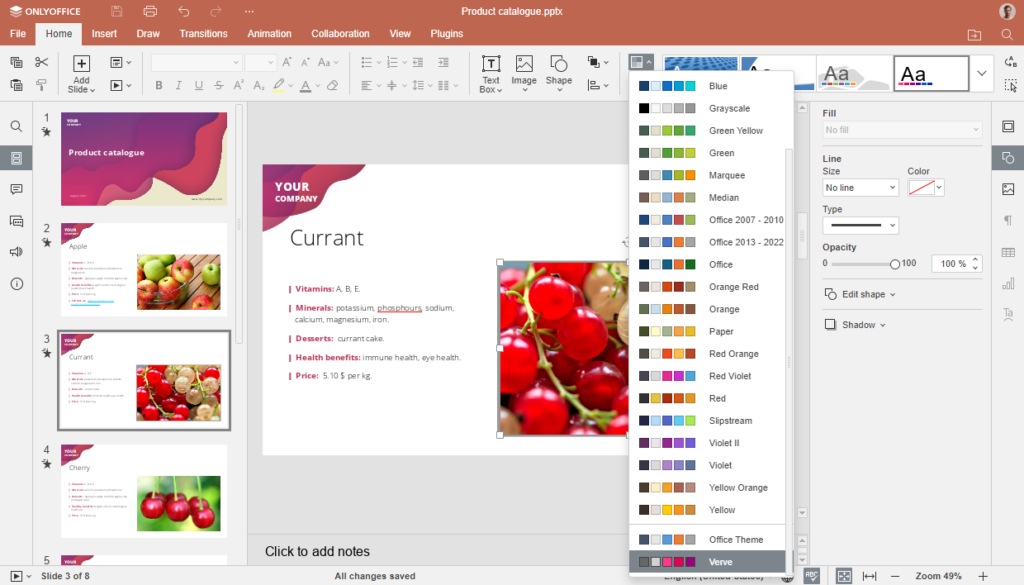Open Chart settings in right sidebar
1024x585 pixels.
click(1008, 283)
